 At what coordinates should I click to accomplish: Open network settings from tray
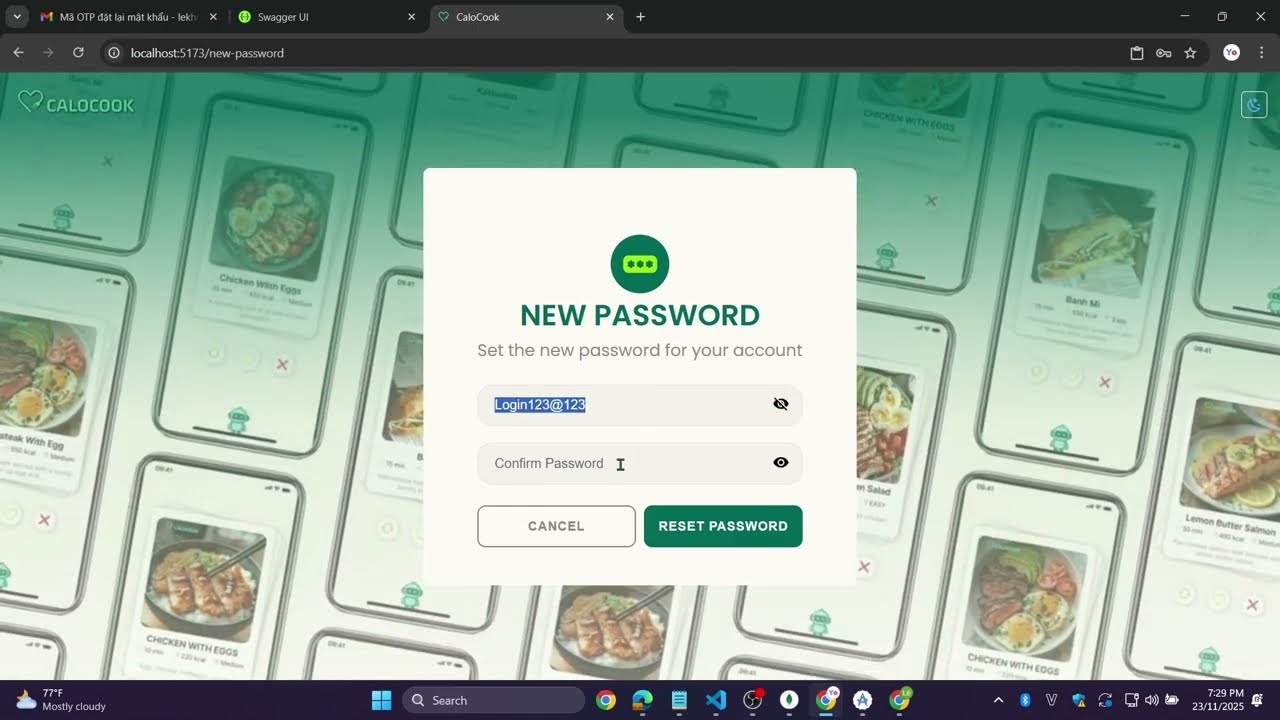1132,700
